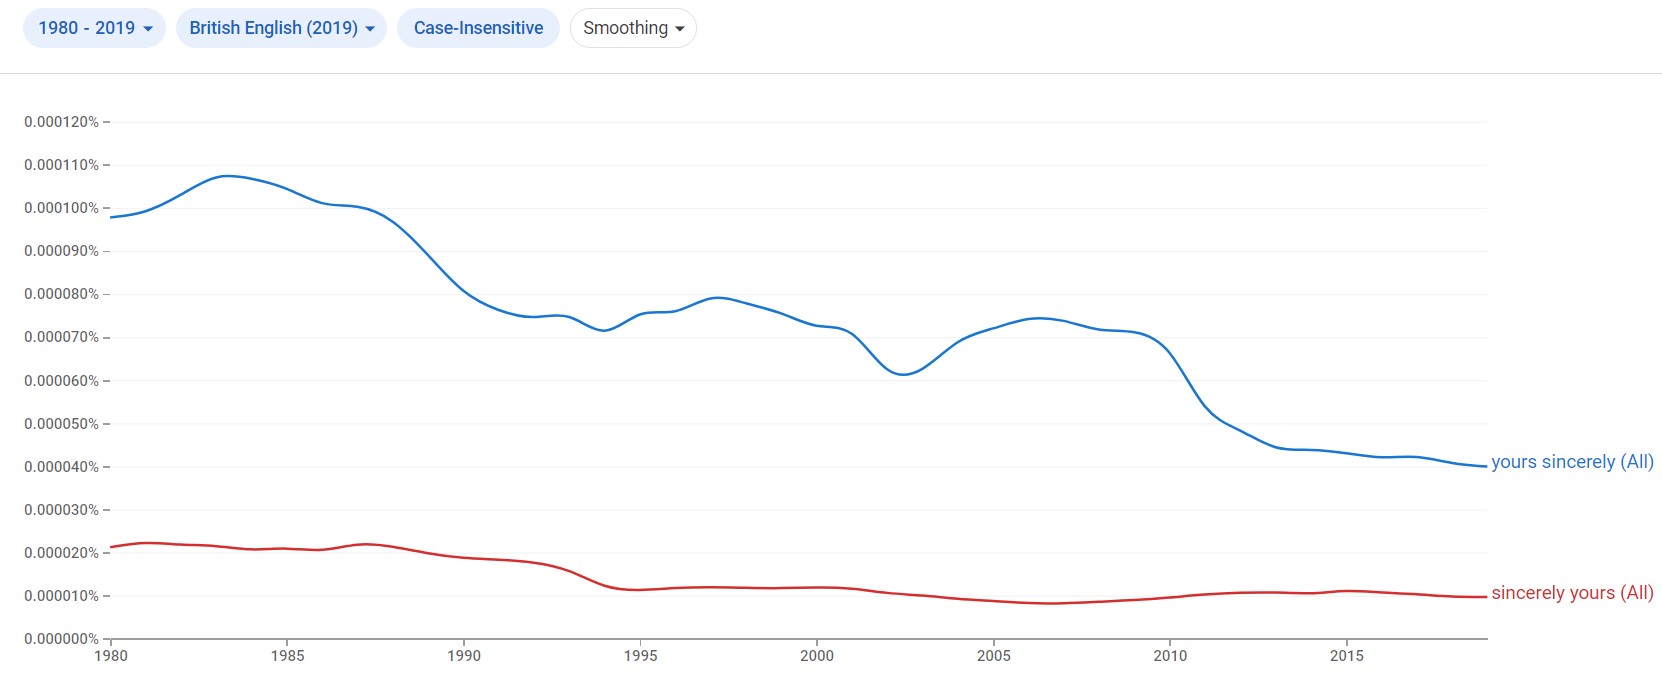Select the 2000 year on the x-axis
This screenshot has height=675, width=1662.
click(817, 656)
